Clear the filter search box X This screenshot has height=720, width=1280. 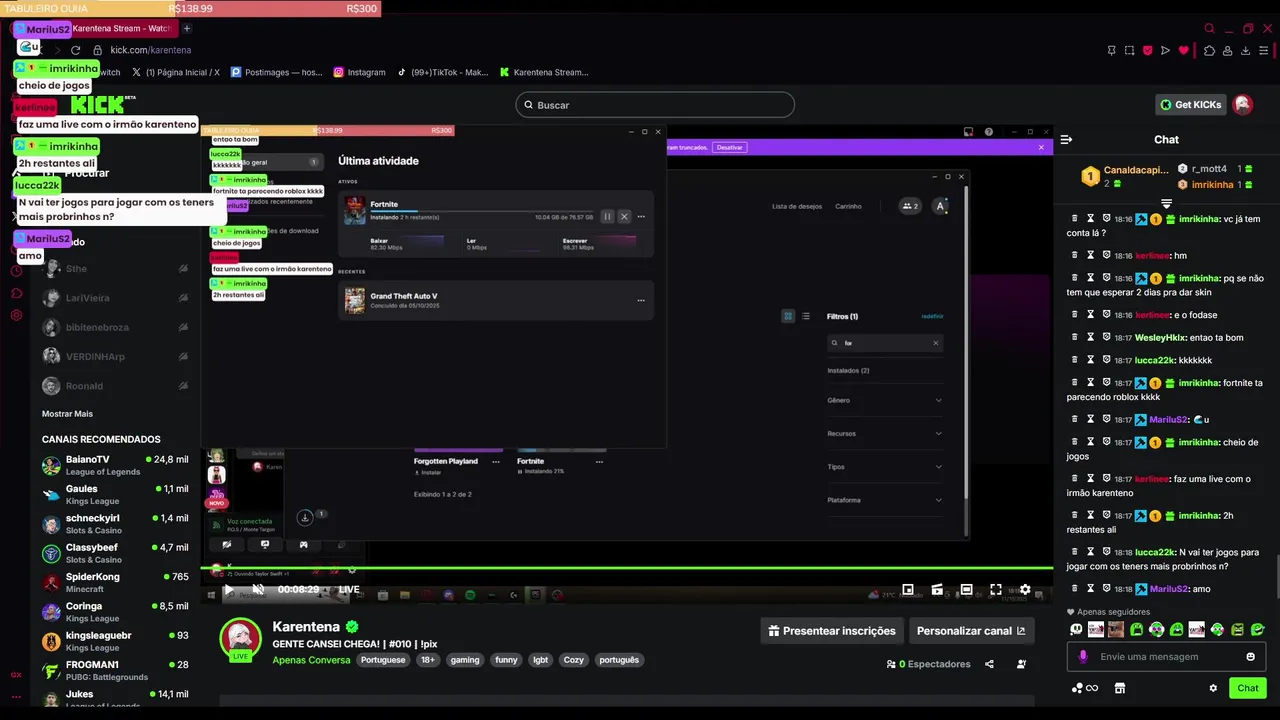coord(936,343)
